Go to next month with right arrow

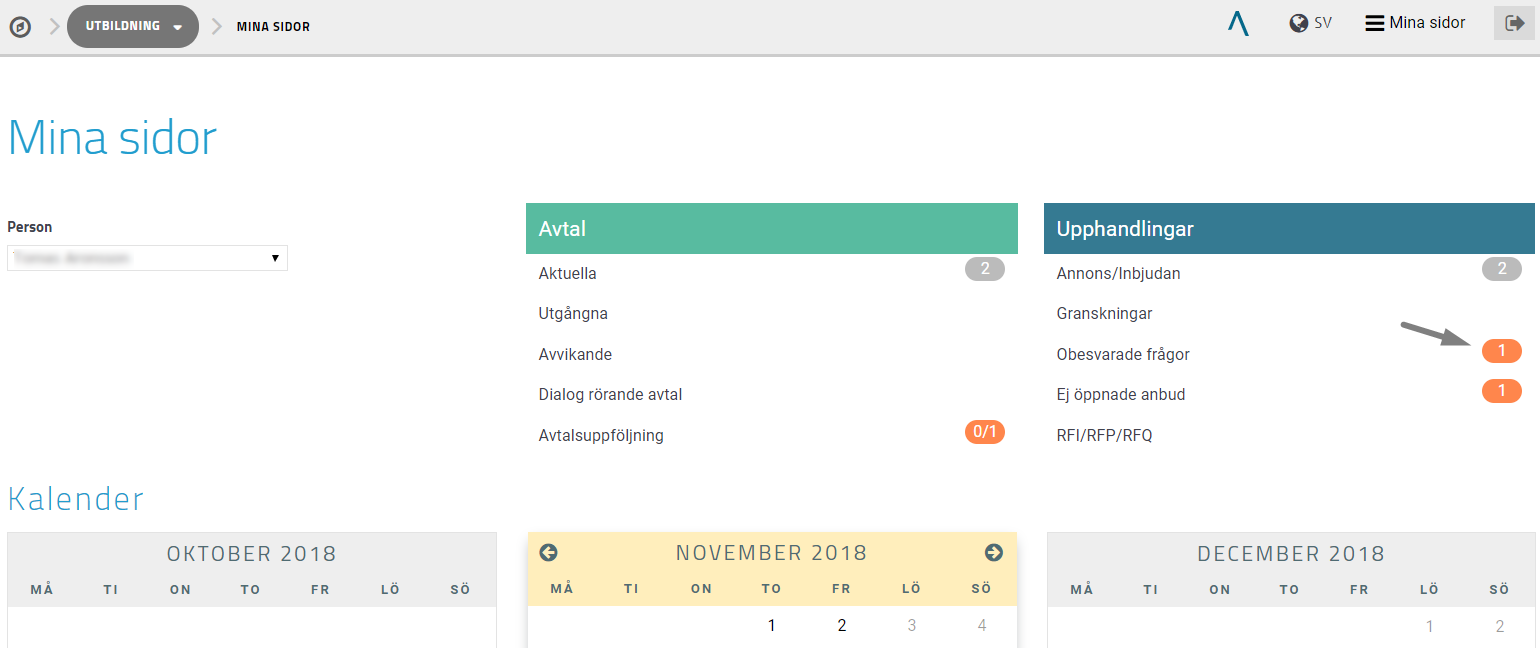pyautogui.click(x=993, y=553)
